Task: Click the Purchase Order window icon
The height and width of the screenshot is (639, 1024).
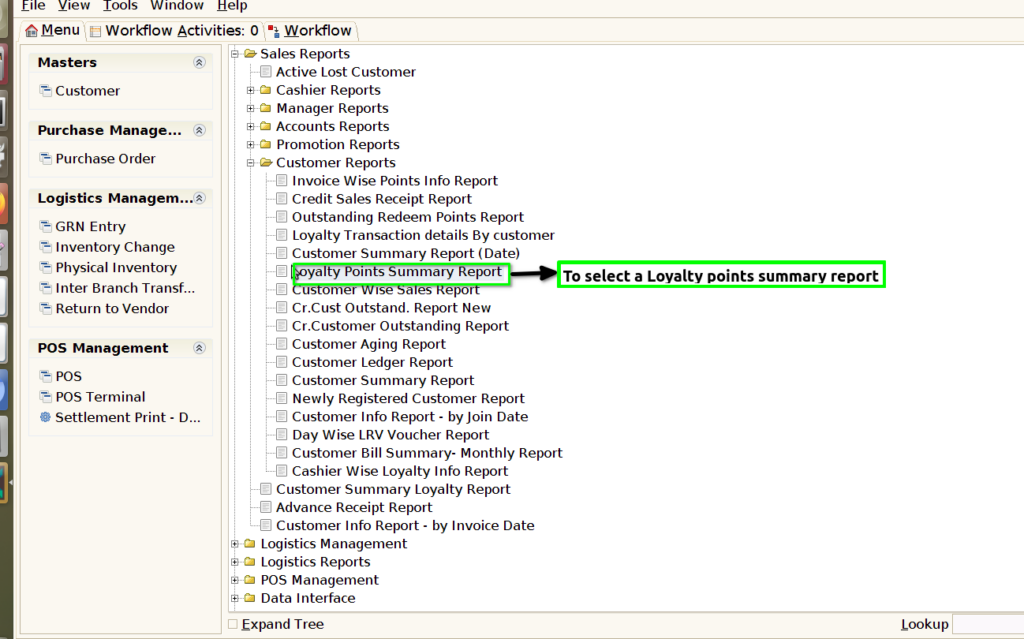Action: pos(45,158)
